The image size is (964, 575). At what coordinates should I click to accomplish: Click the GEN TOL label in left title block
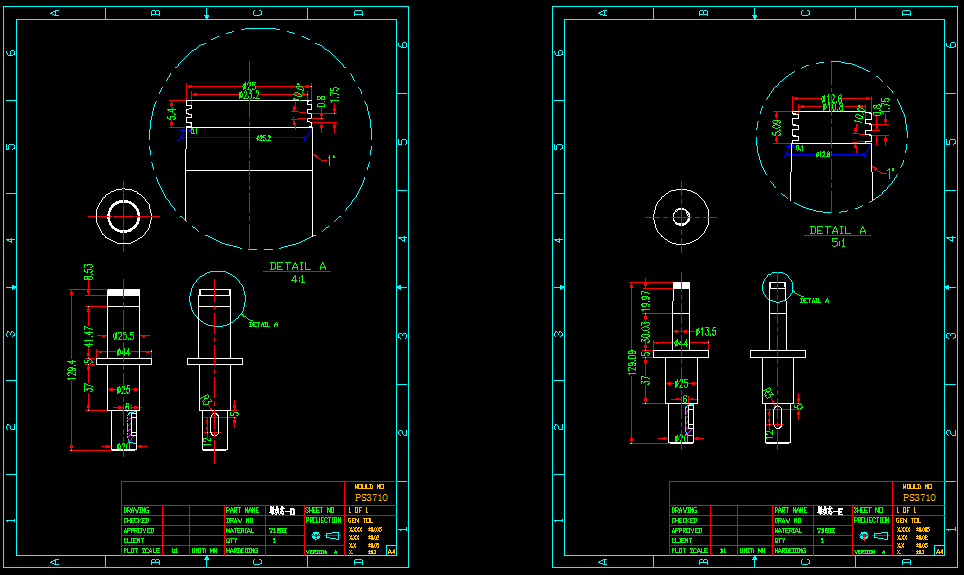coord(360,521)
